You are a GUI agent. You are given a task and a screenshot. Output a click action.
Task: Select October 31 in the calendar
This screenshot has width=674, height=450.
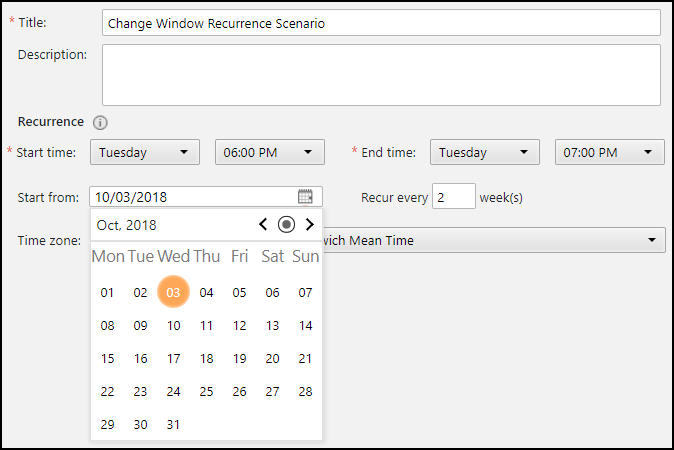(x=174, y=425)
